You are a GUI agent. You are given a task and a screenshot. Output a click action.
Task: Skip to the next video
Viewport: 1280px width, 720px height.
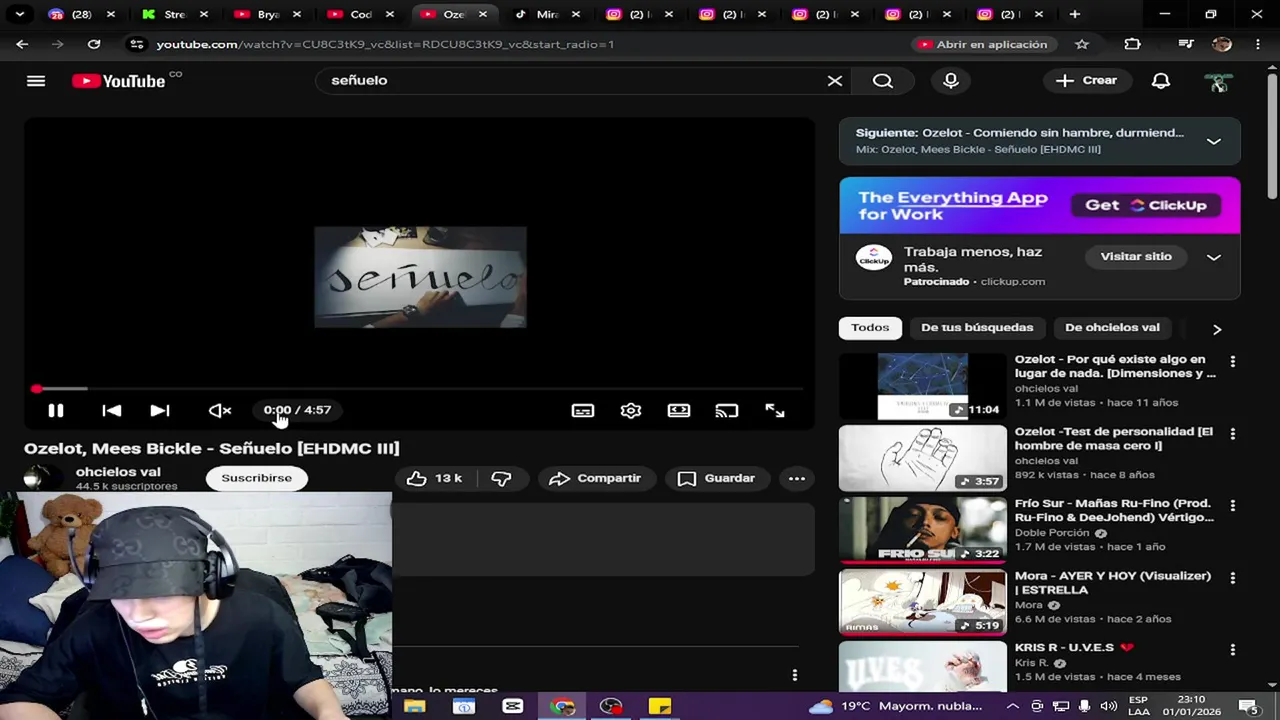pyautogui.click(x=160, y=411)
